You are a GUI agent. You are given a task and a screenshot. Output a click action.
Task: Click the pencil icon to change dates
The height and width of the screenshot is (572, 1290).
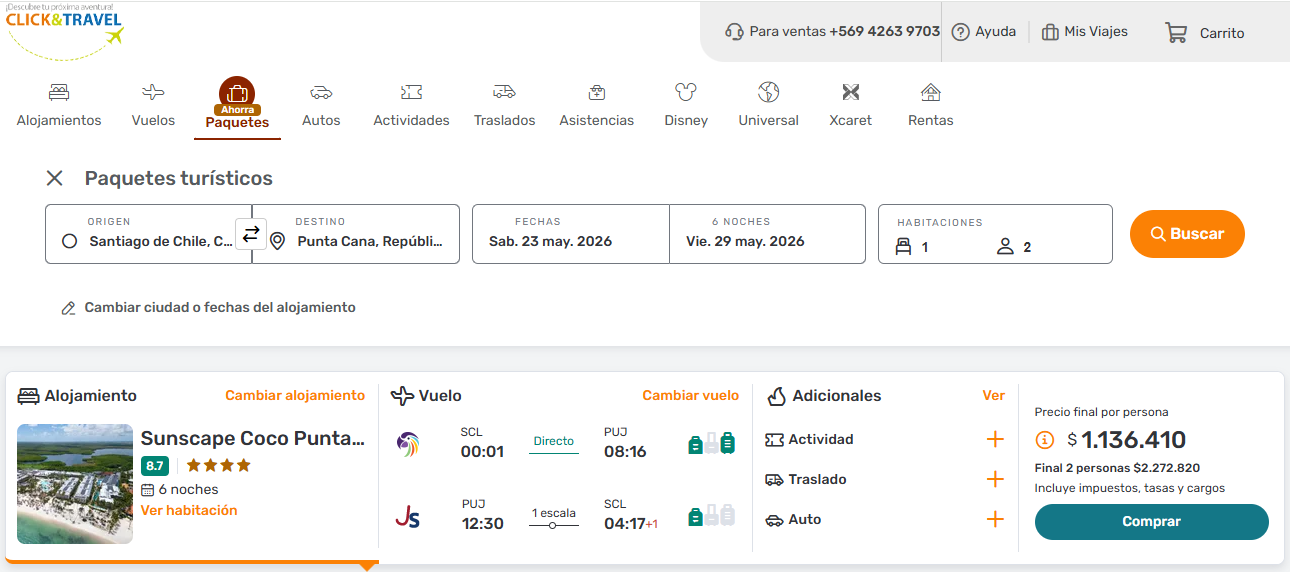click(x=69, y=308)
